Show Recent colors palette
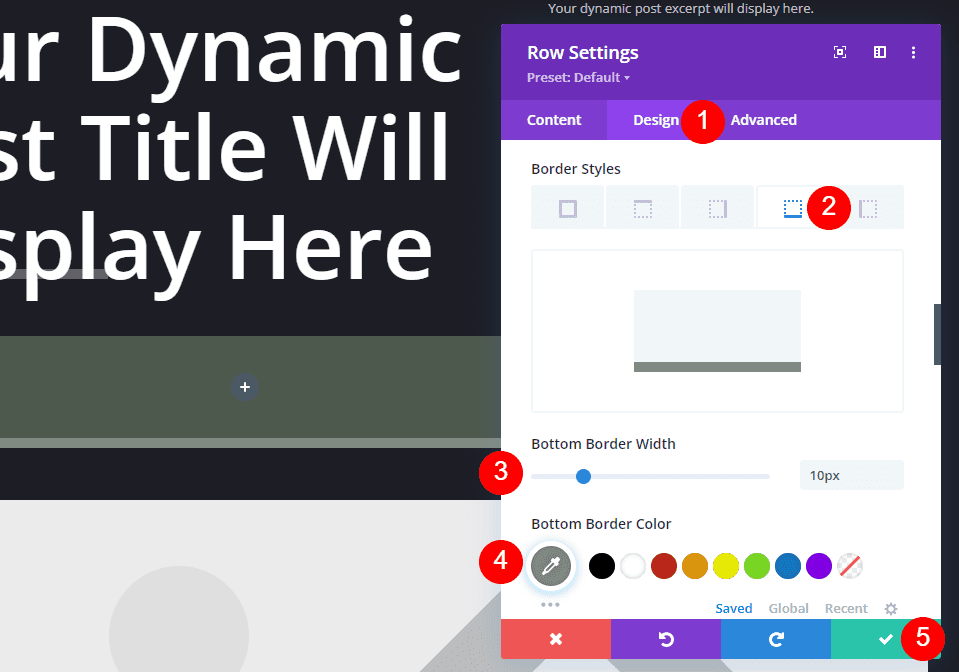The height and width of the screenshot is (672, 959). tap(846, 608)
